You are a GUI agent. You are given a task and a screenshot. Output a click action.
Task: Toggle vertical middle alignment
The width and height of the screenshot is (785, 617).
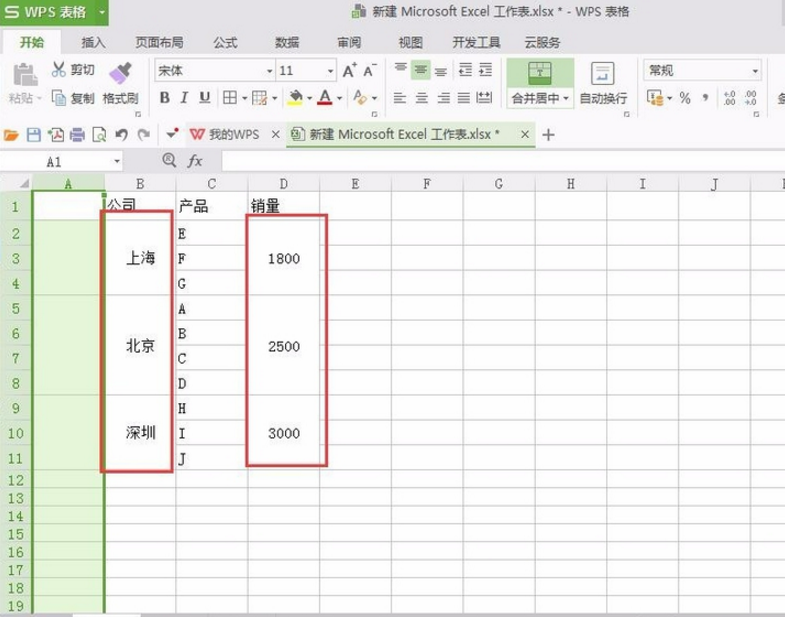(x=421, y=70)
